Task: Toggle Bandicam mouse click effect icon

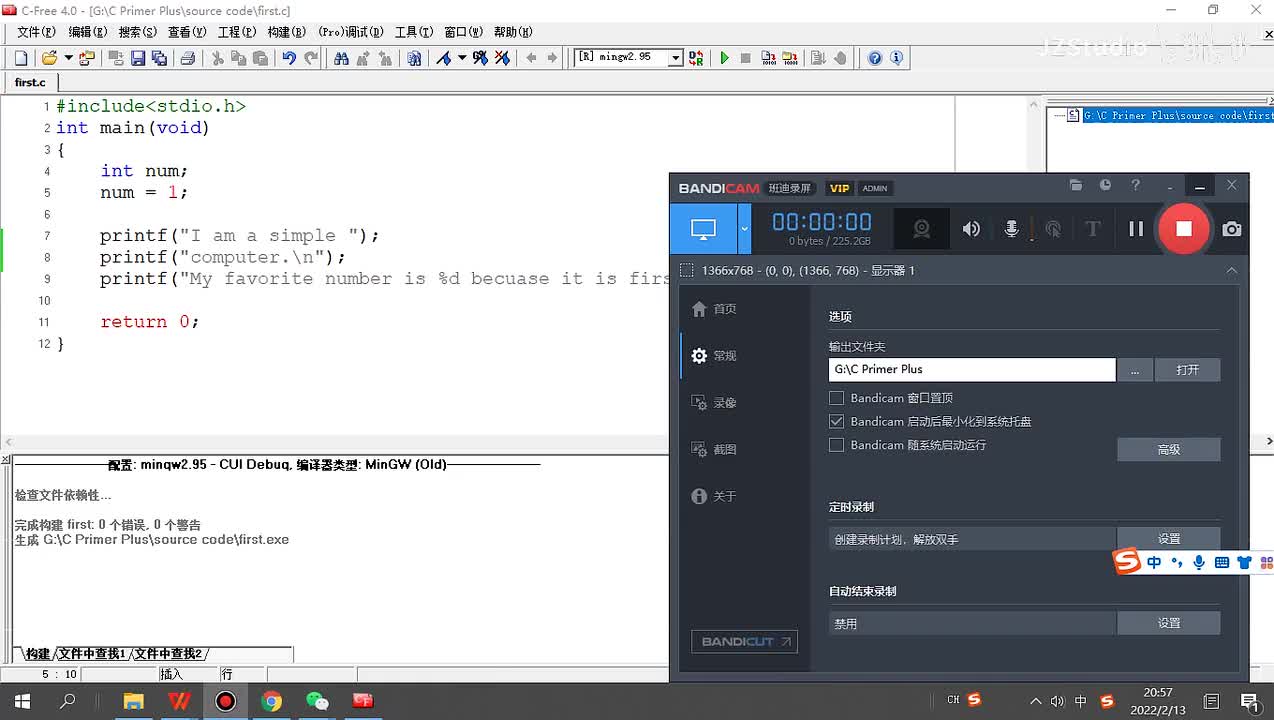Action: click(x=1053, y=229)
